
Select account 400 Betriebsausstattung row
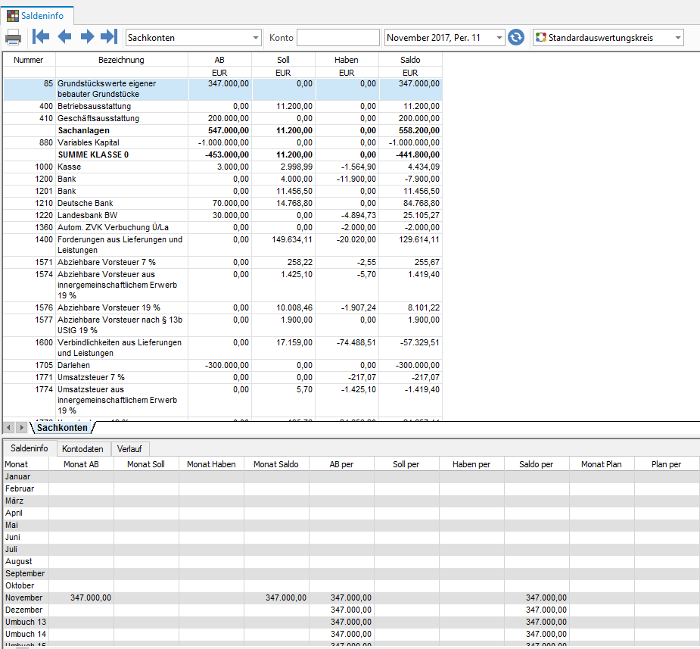pyautogui.click(x=223, y=106)
